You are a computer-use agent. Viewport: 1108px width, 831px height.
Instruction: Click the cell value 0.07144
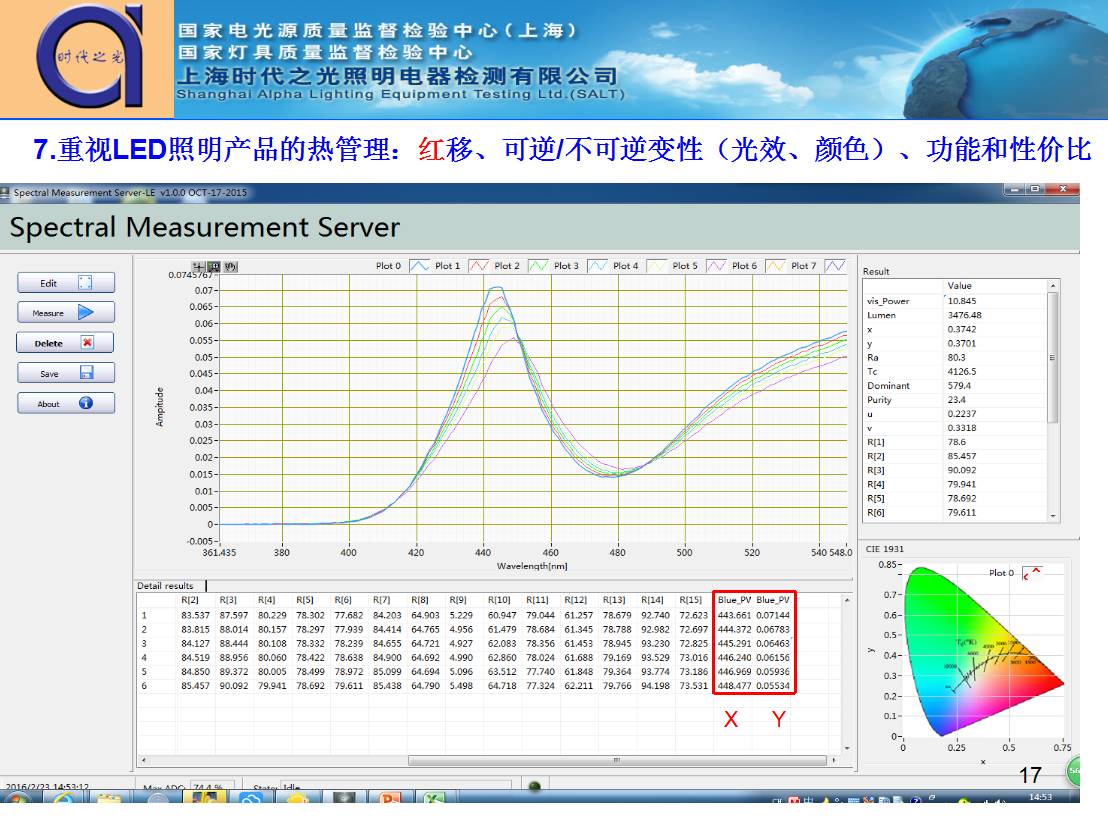click(x=773, y=615)
